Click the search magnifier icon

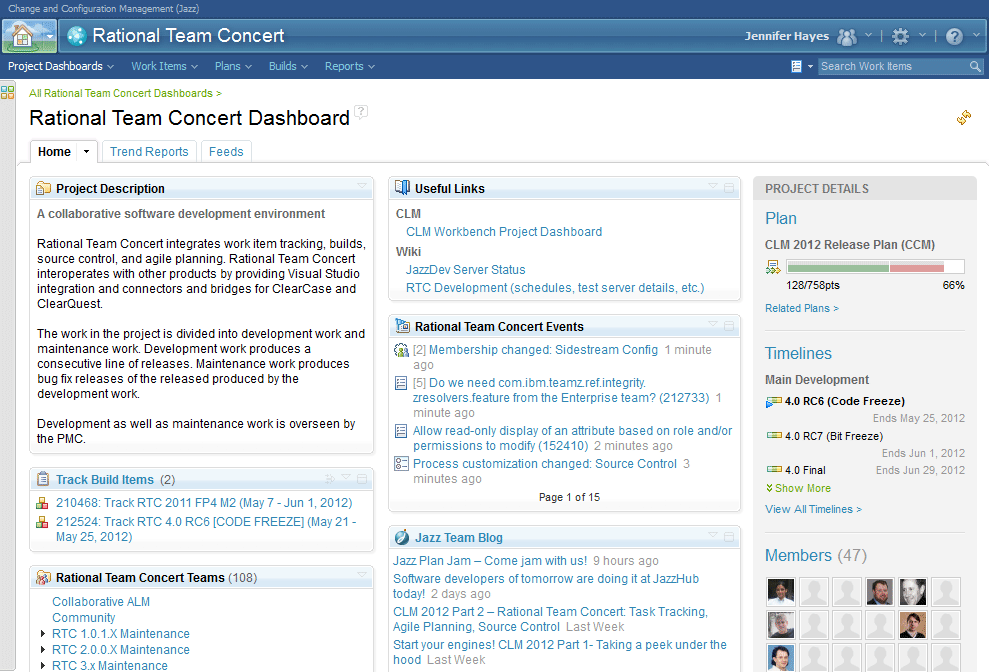click(975, 66)
